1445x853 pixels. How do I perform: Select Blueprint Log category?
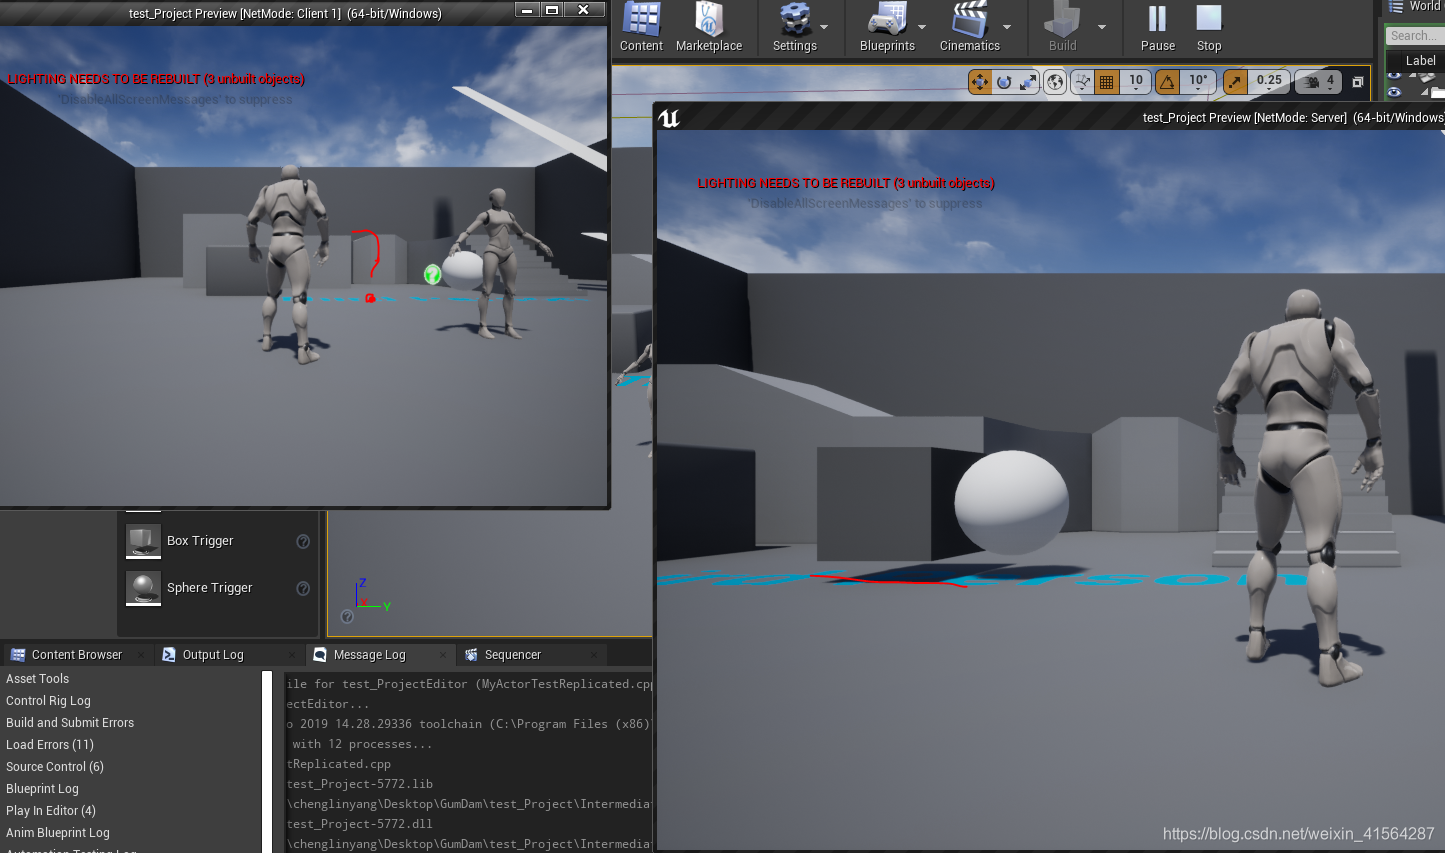tap(42, 789)
